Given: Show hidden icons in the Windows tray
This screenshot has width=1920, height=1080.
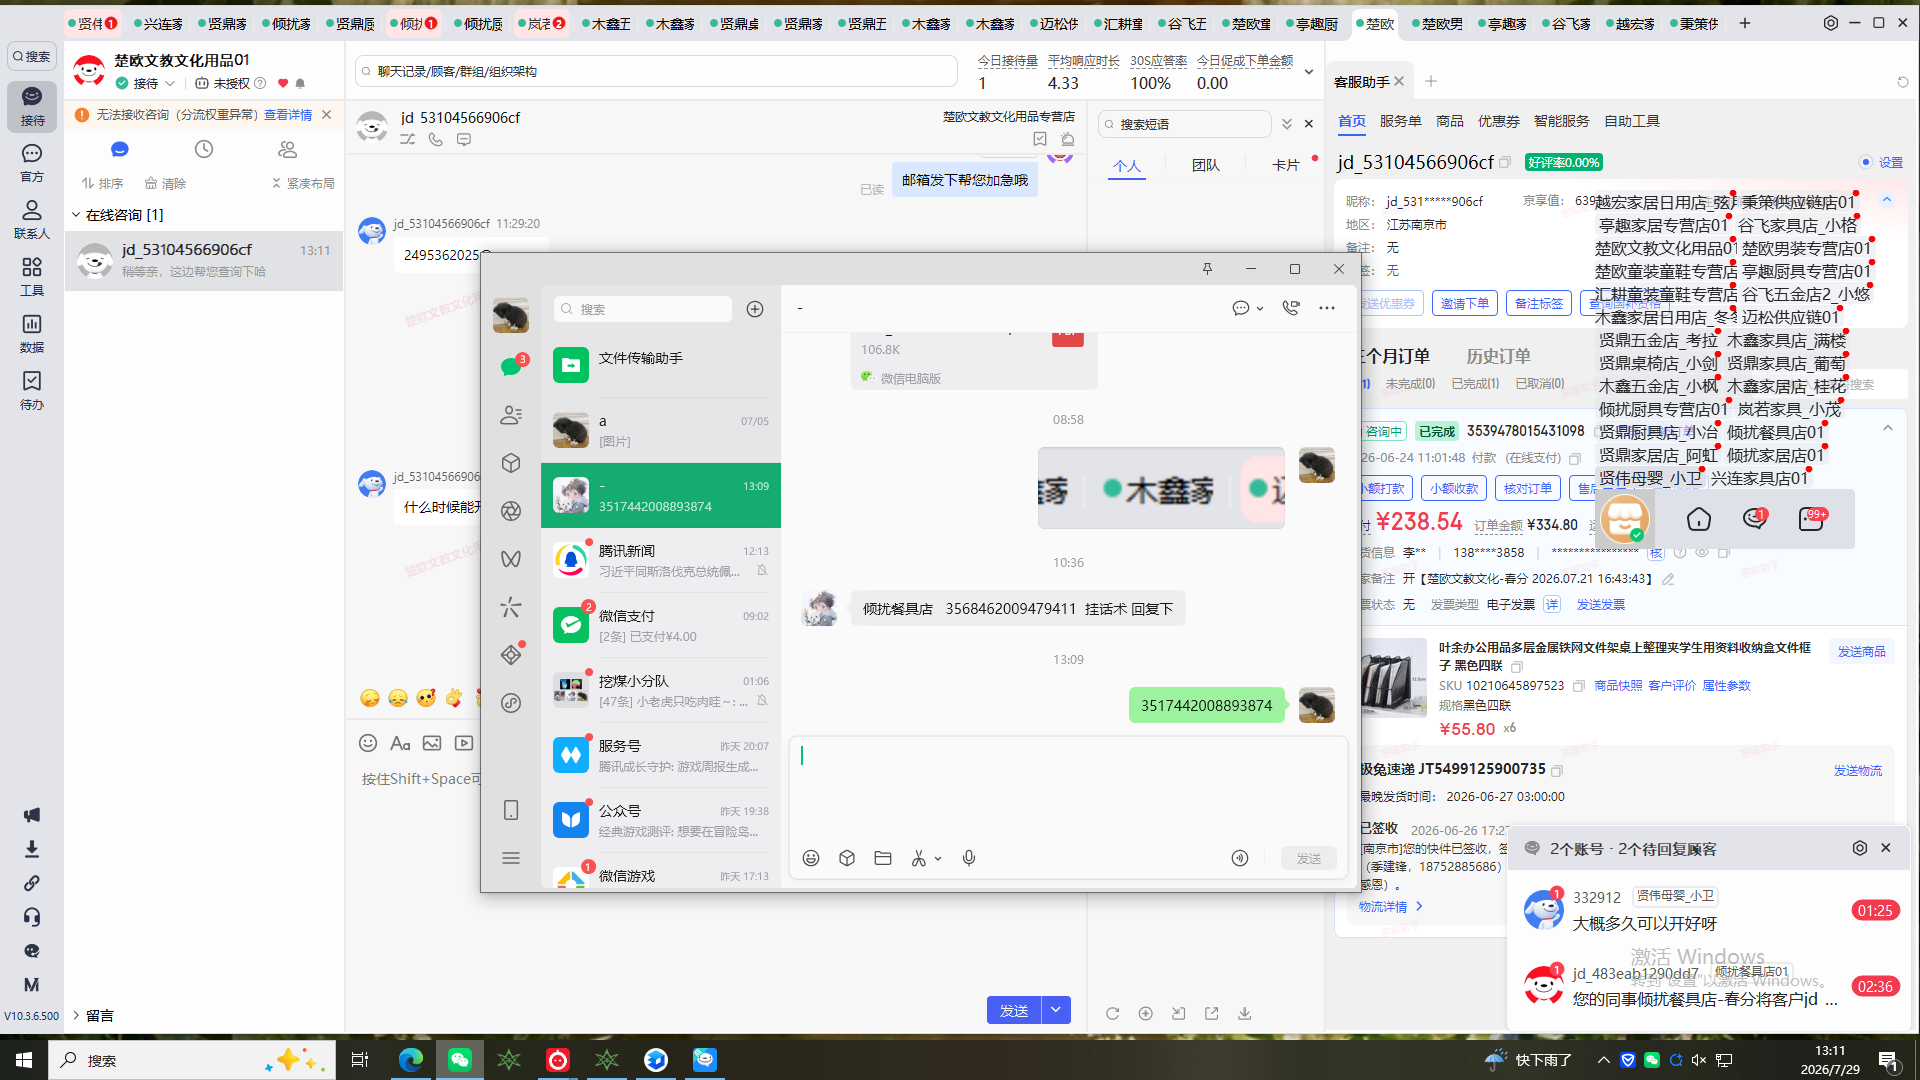Looking at the screenshot, I should coord(1604,1060).
